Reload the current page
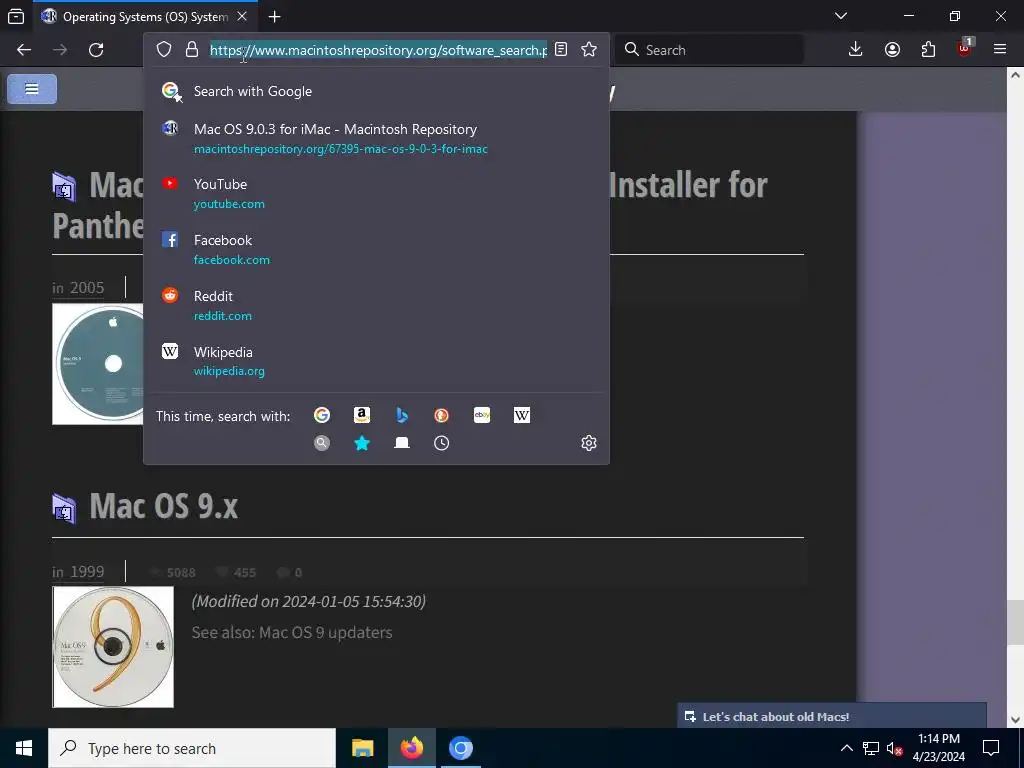The height and width of the screenshot is (768, 1024). tap(96, 50)
